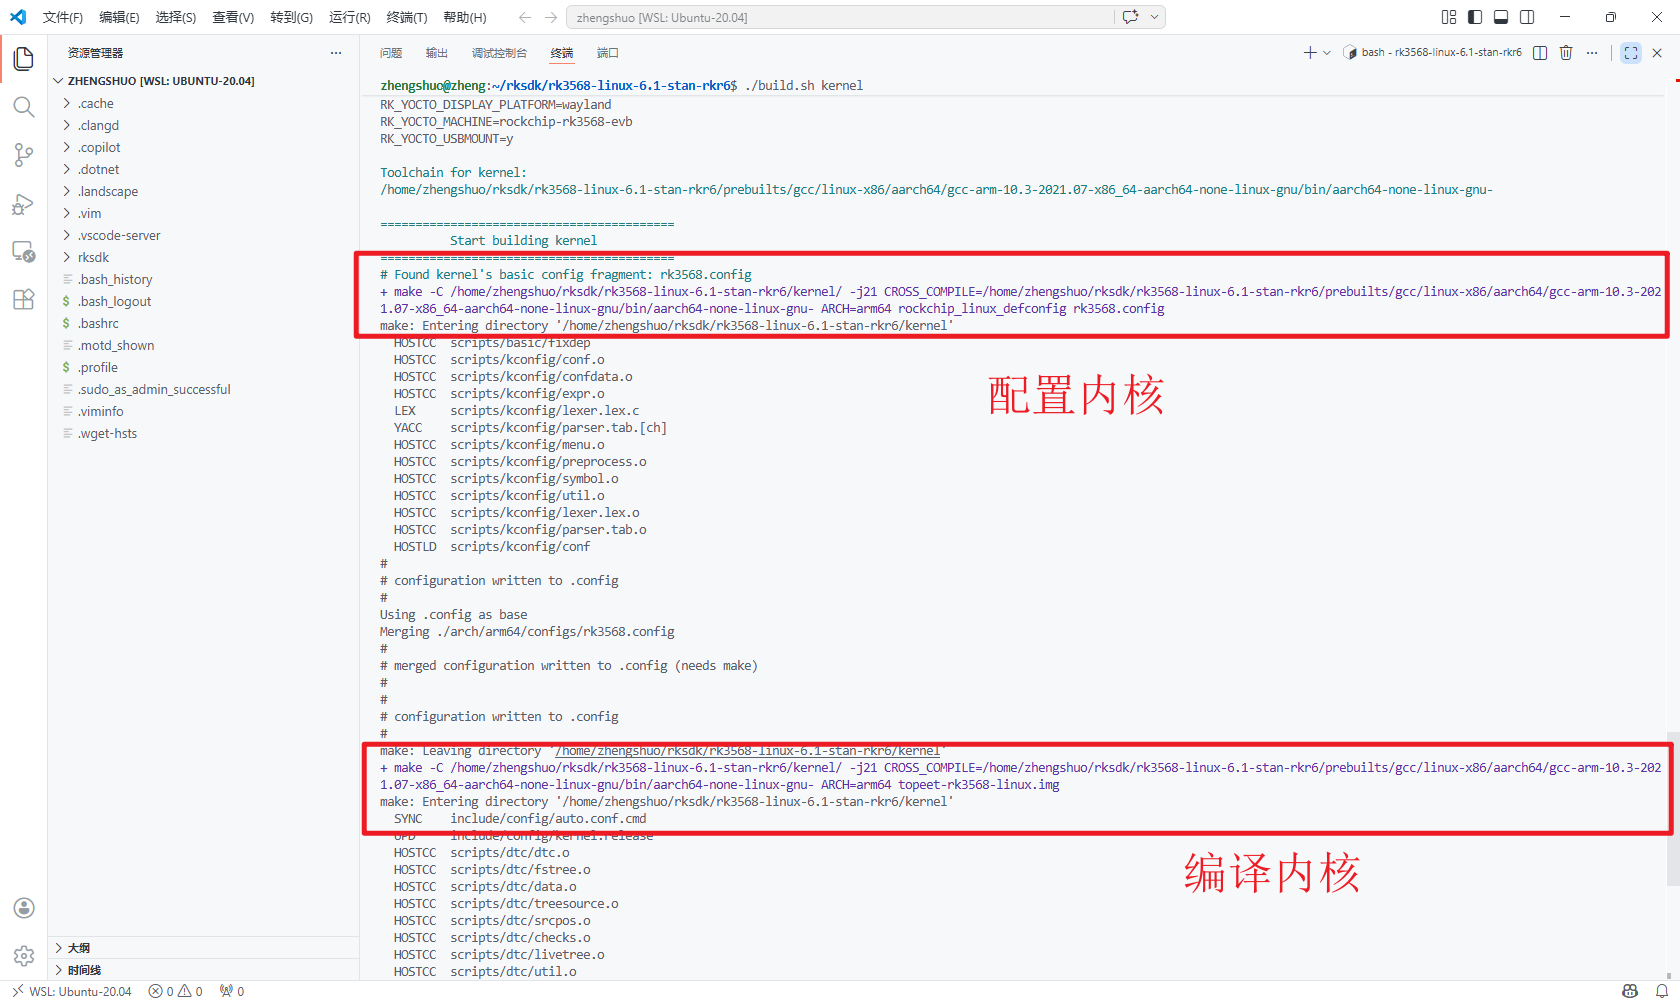Open the .wget-hsts file
Viewport: 1680px width, 1002px height.
pos(204,433)
